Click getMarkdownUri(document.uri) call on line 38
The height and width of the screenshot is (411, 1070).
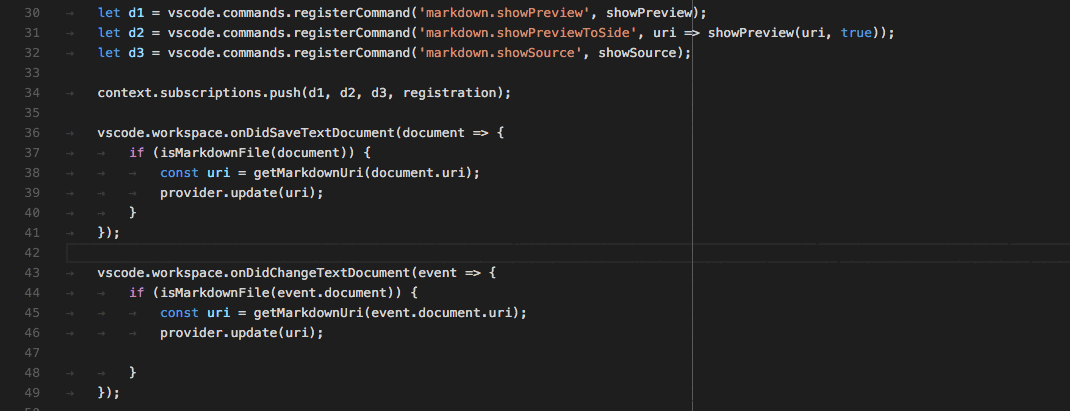(x=366, y=173)
